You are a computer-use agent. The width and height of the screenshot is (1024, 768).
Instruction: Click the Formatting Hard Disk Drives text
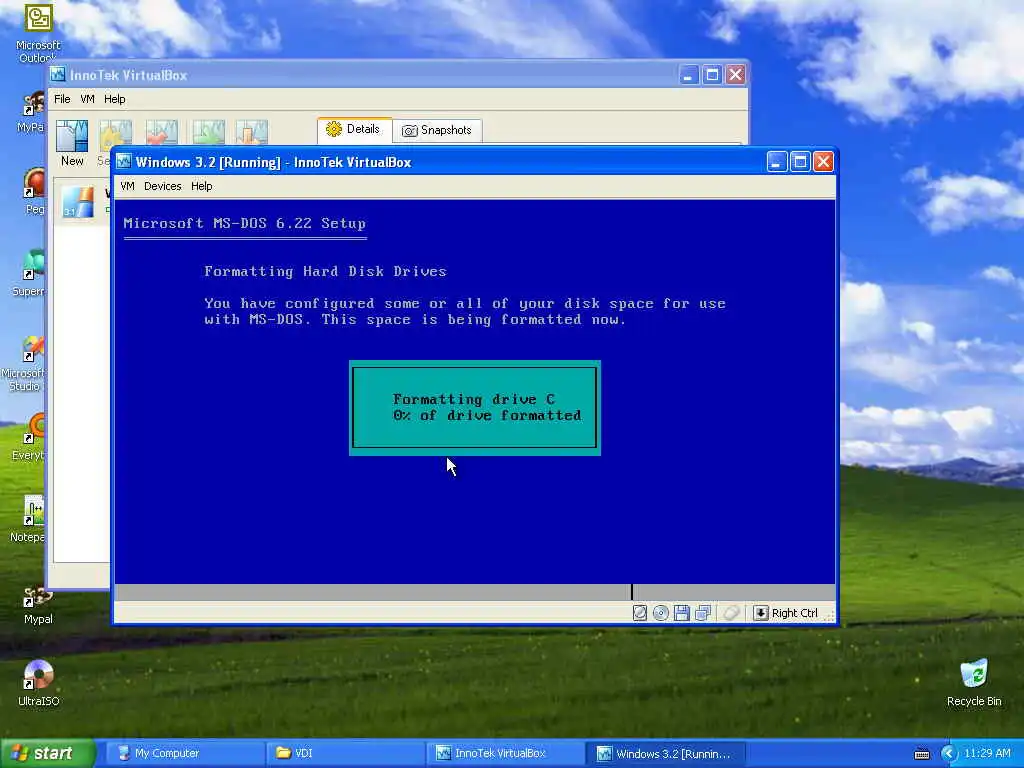coord(325,271)
